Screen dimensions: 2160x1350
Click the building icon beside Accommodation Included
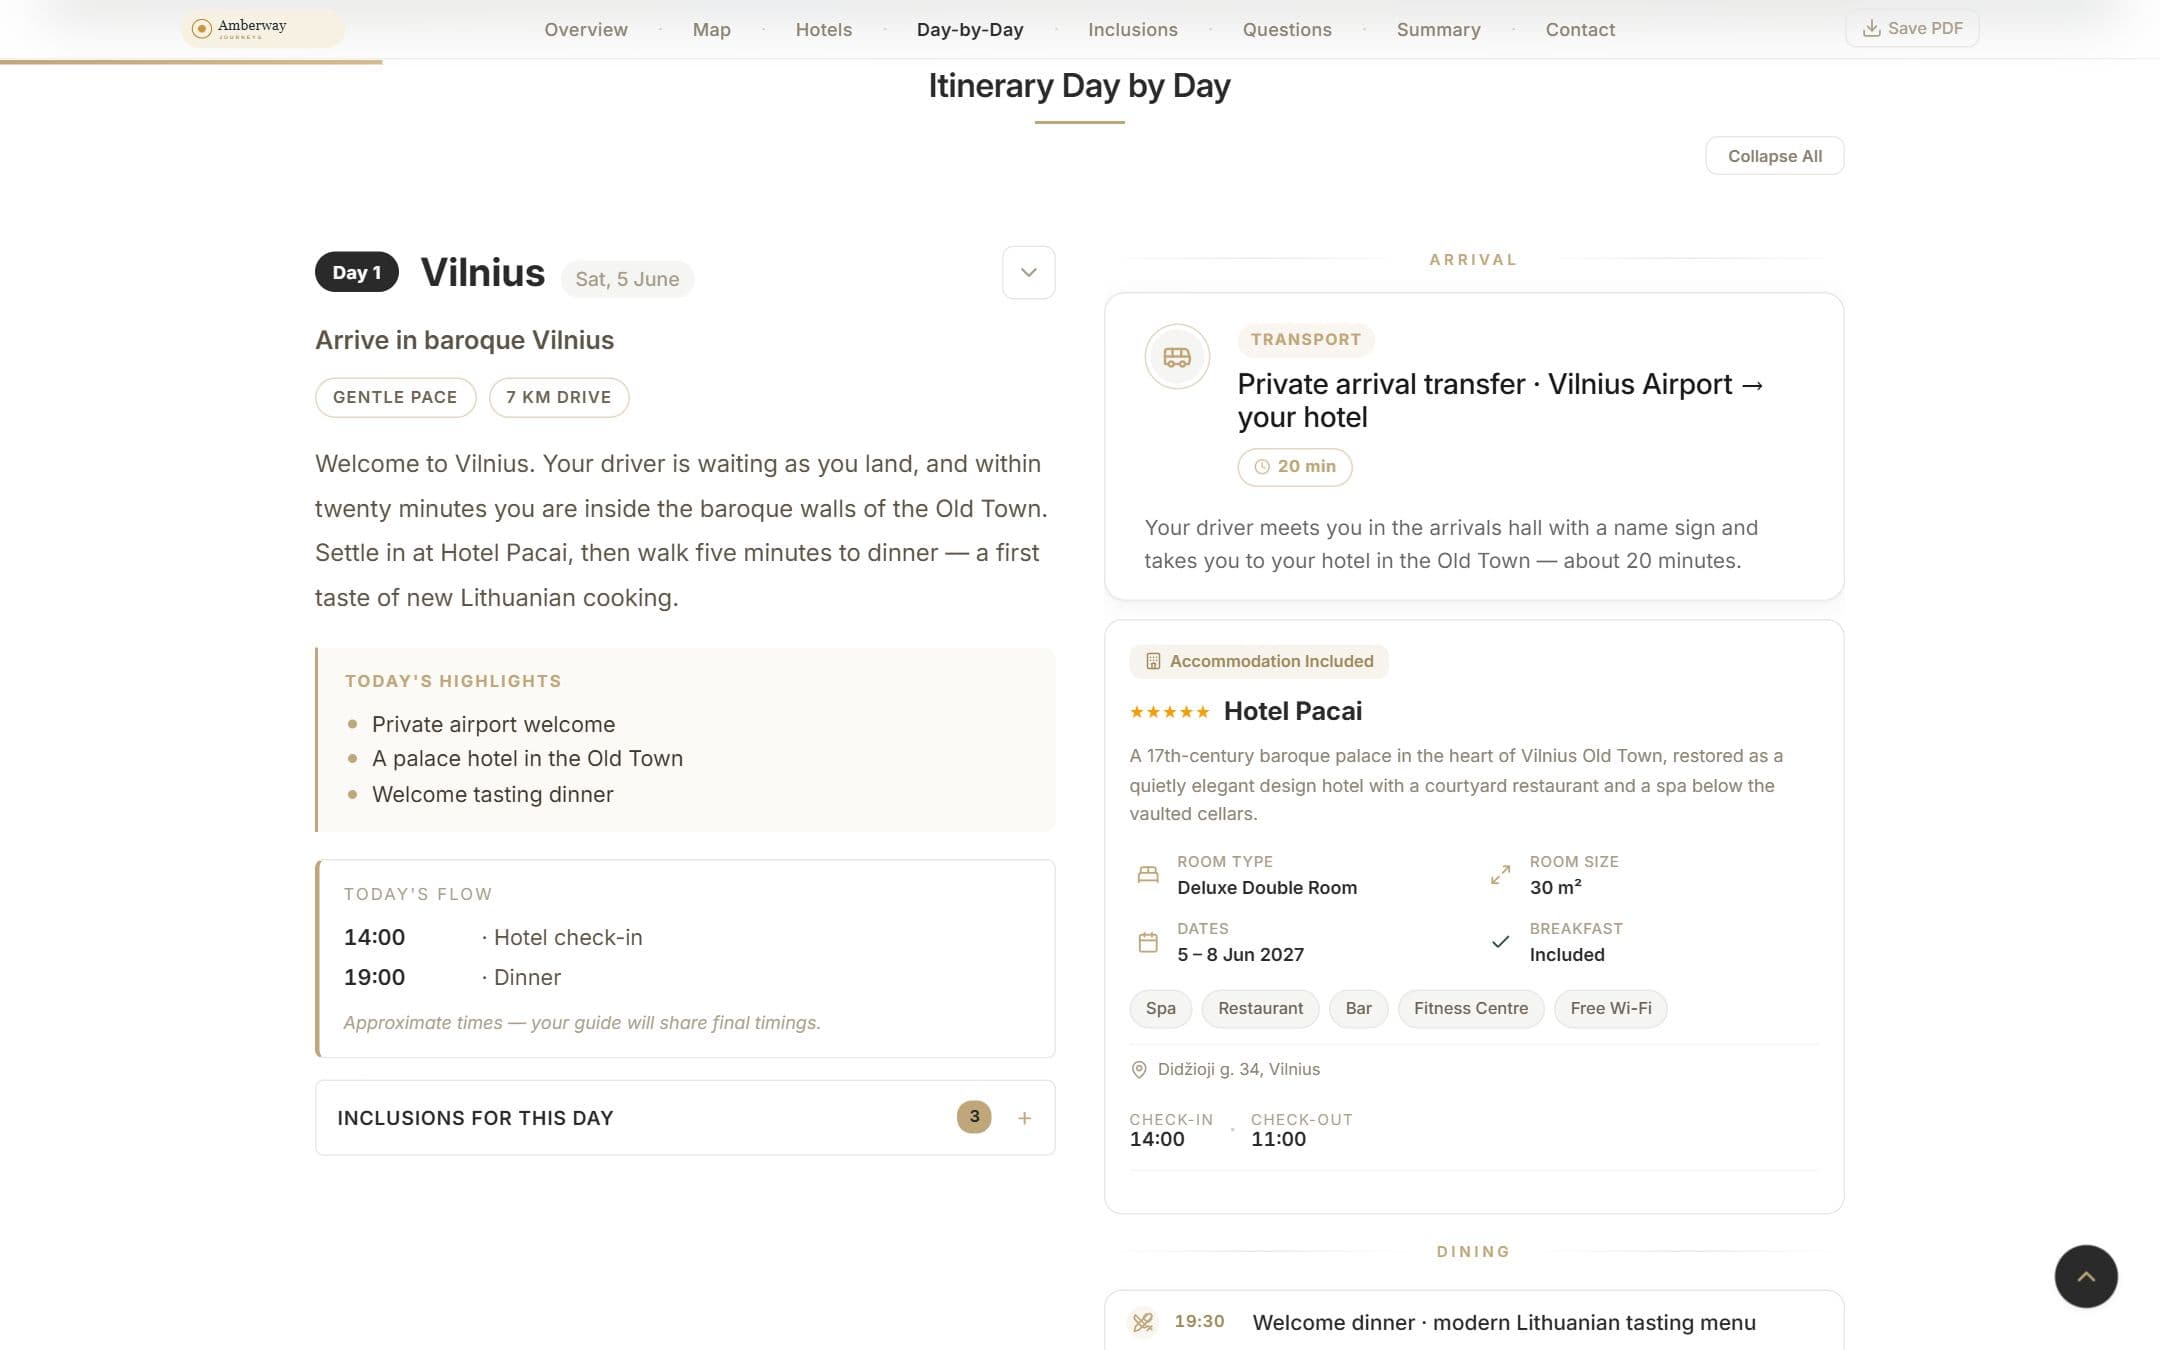click(1153, 661)
